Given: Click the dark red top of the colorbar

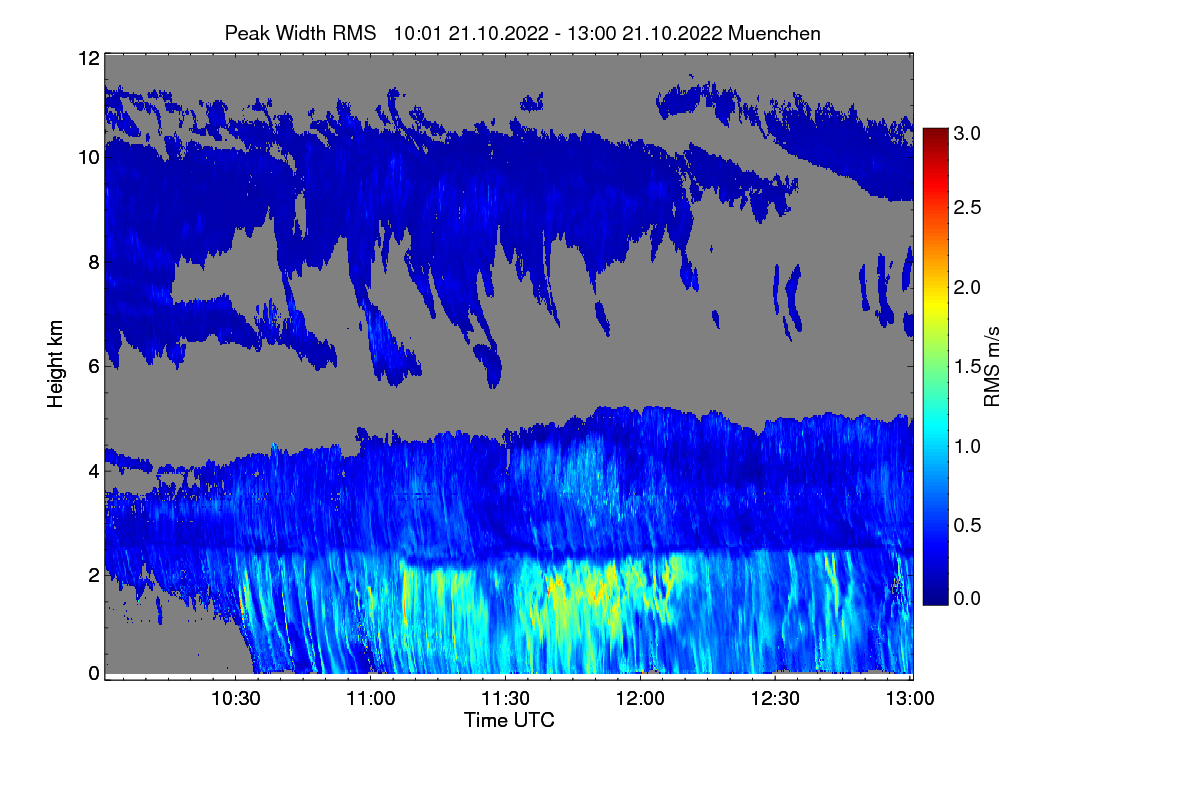Looking at the screenshot, I should point(934,135).
